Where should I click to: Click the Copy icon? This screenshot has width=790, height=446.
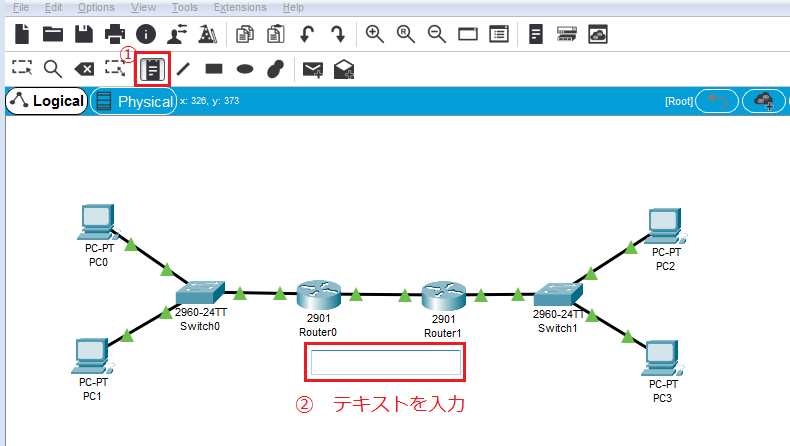[245, 34]
